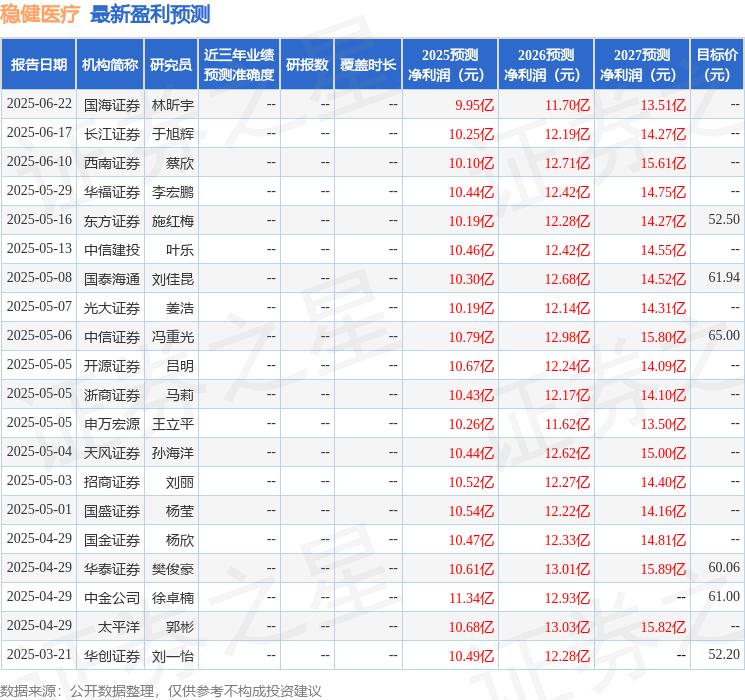Click 国海证券 institution name
745x700 pixels.
pyautogui.click(x=112, y=105)
